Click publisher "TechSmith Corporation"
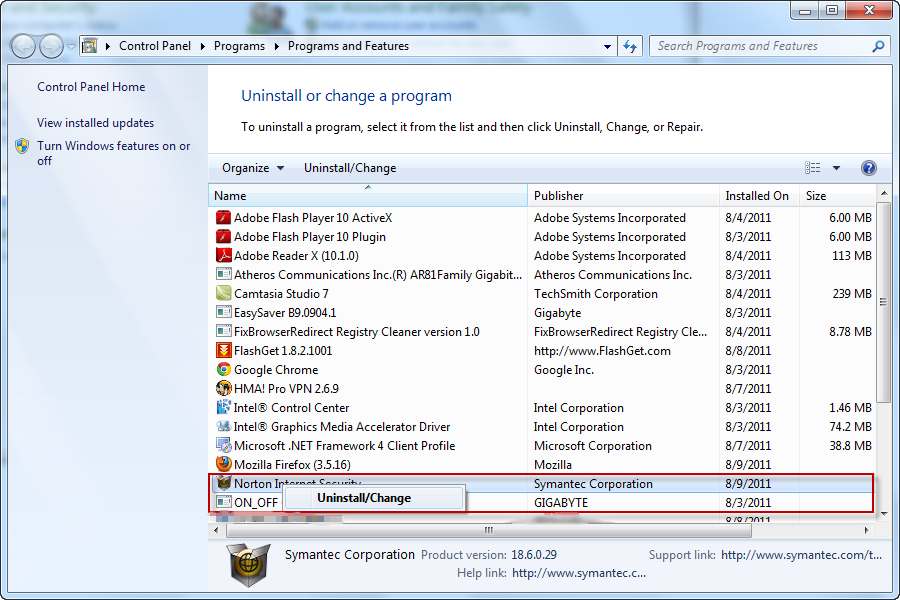Image resolution: width=900 pixels, height=600 pixels. pos(596,294)
